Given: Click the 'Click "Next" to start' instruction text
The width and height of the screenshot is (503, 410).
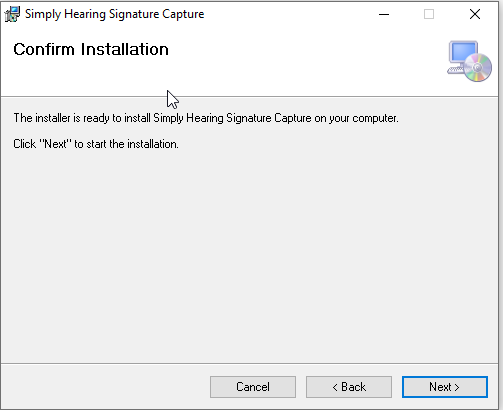Looking at the screenshot, I should [x=96, y=144].
